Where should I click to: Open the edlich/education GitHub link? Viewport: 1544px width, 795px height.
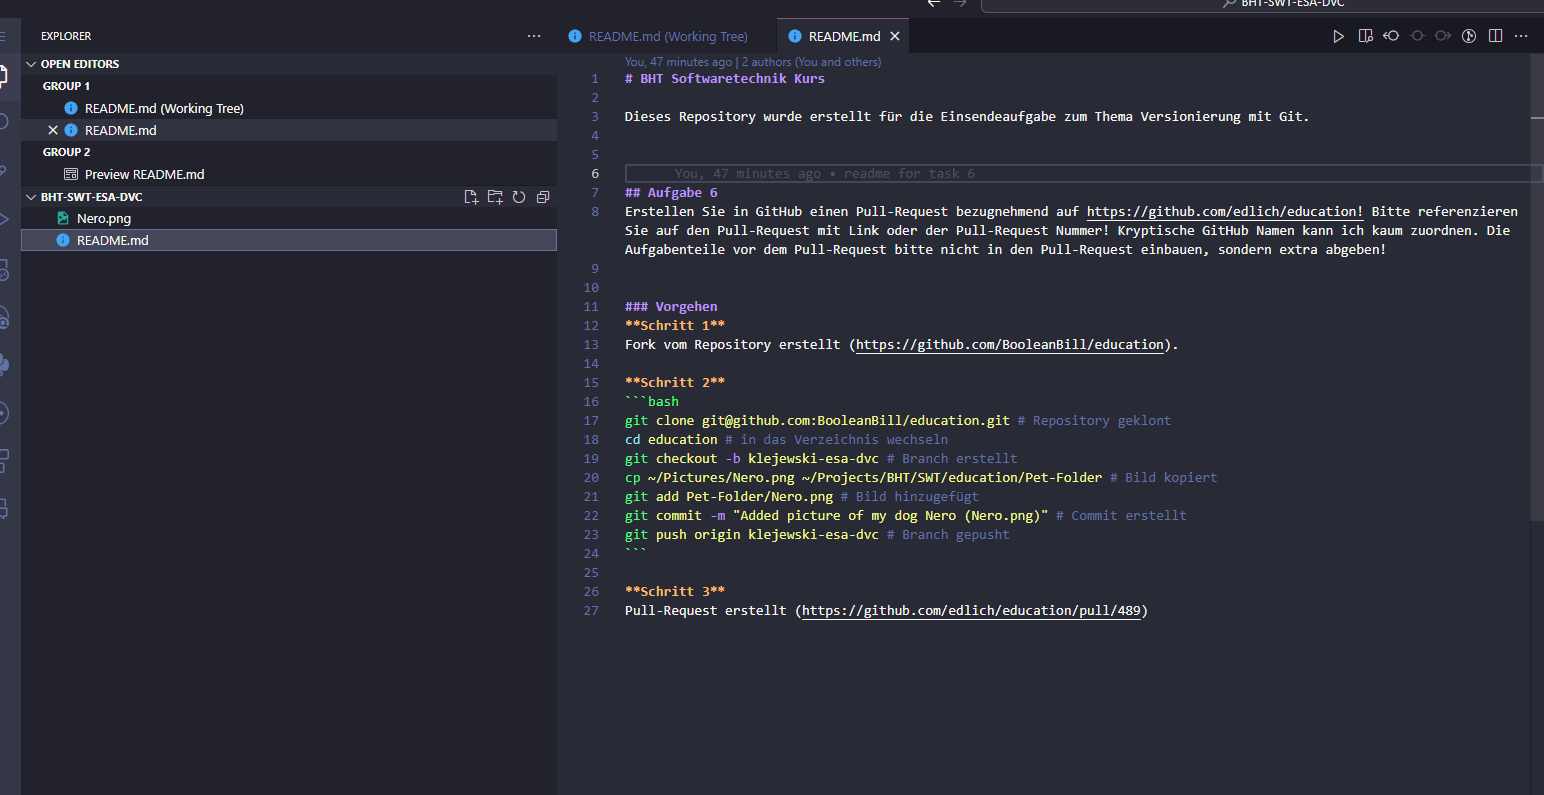point(1225,212)
